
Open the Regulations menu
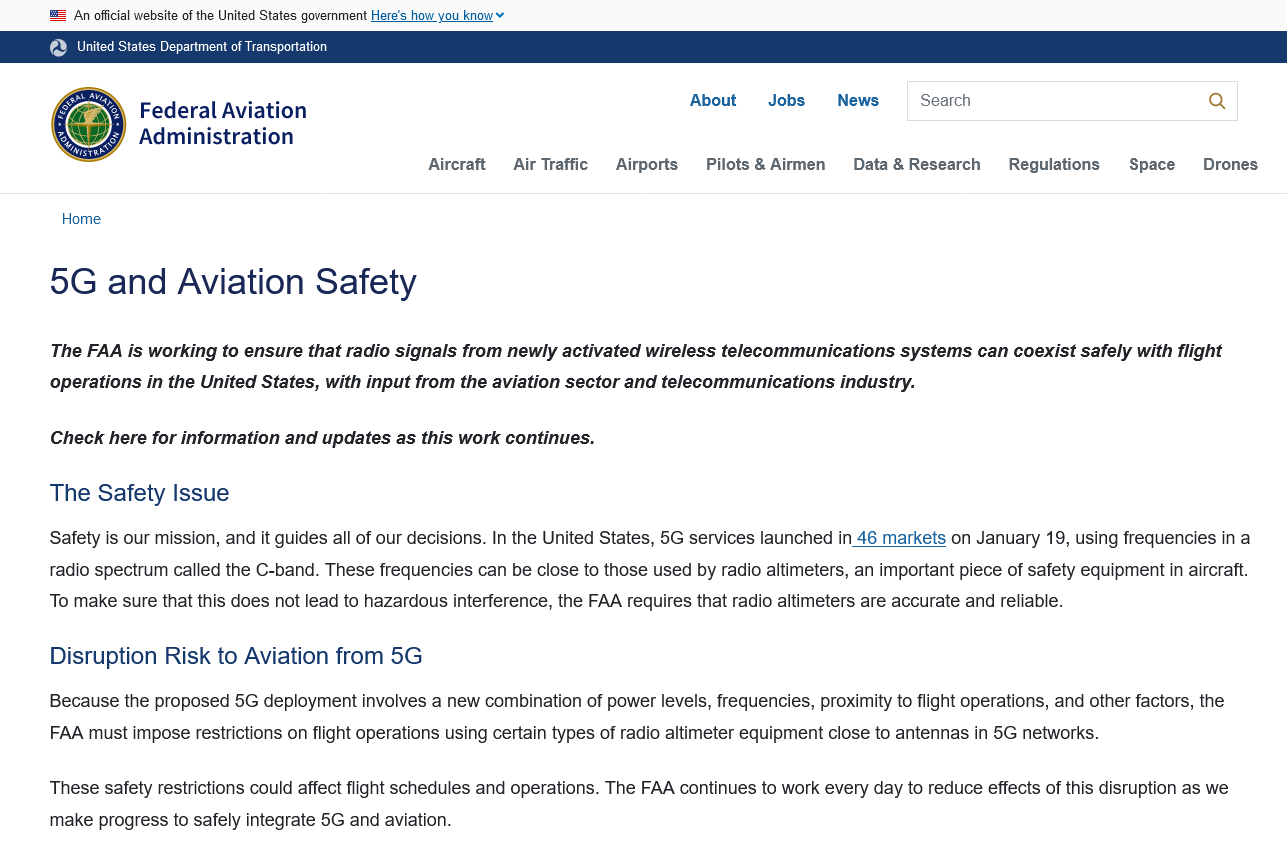pos(1053,165)
